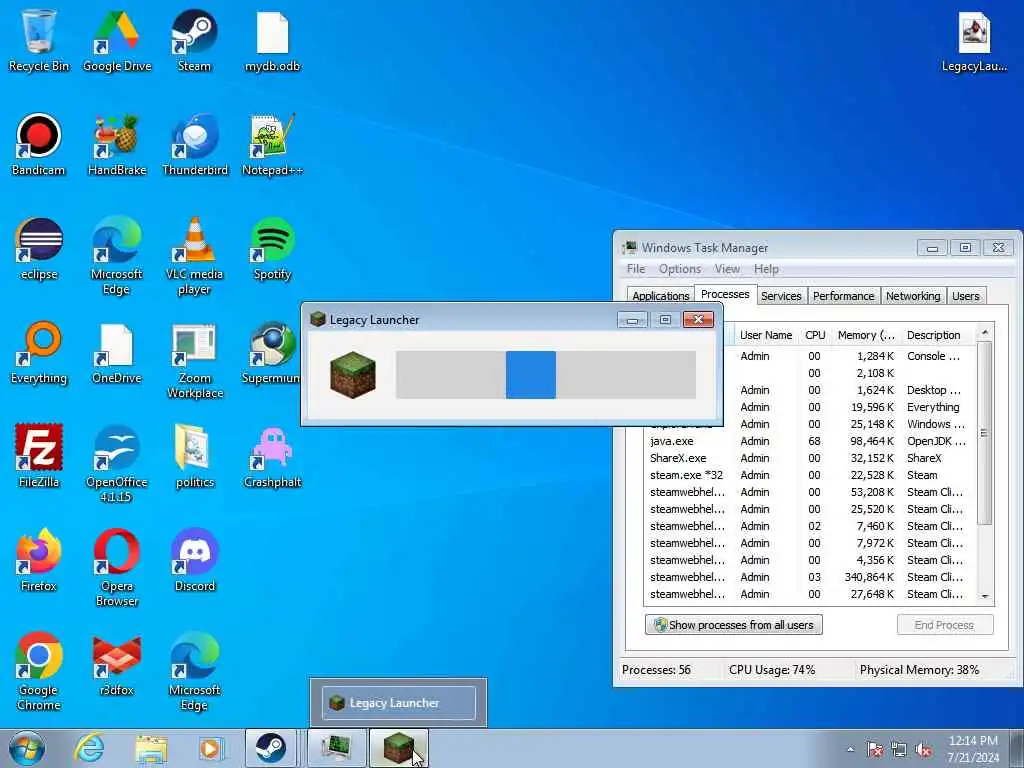Select the eclipse desktop icon
The width and height of the screenshot is (1024, 768).
click(39, 249)
